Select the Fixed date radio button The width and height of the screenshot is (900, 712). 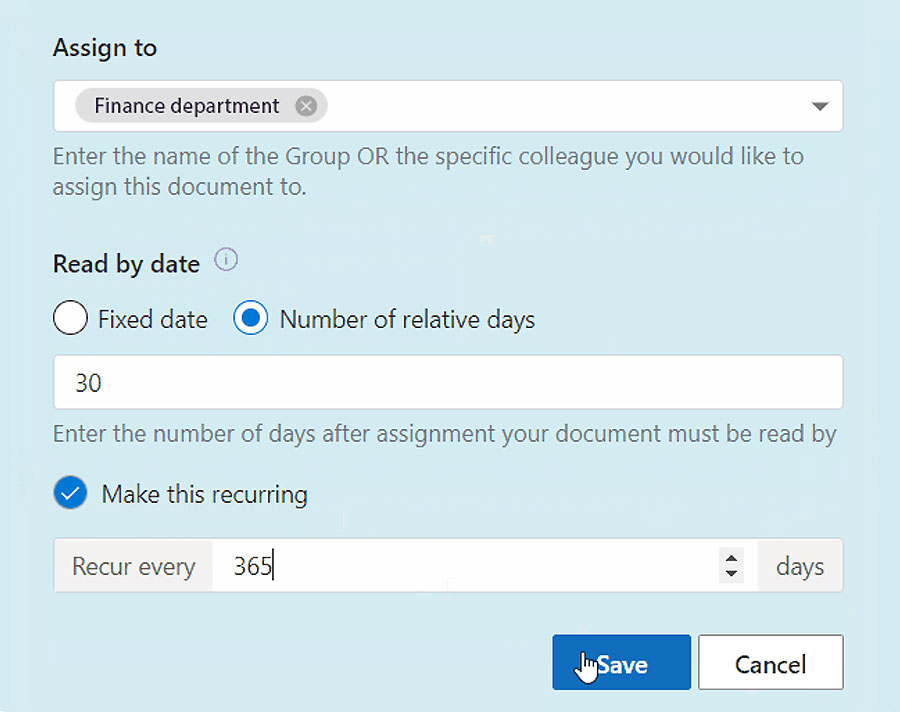[x=70, y=318]
